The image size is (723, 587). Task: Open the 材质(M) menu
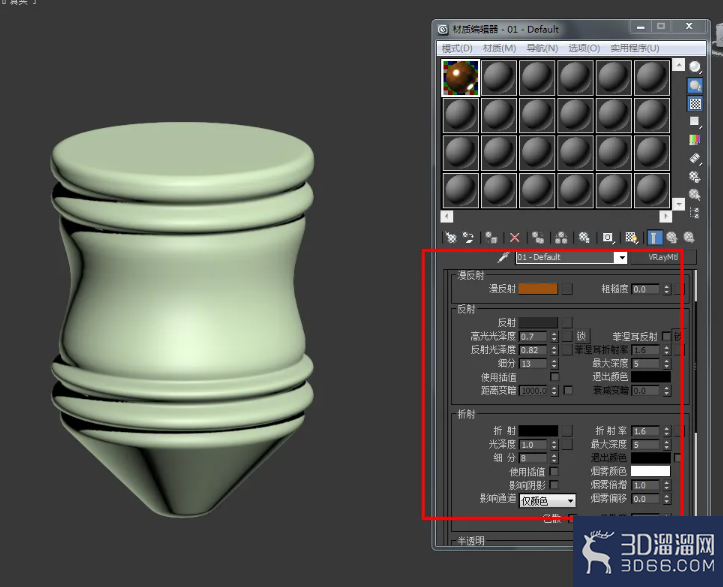click(499, 48)
